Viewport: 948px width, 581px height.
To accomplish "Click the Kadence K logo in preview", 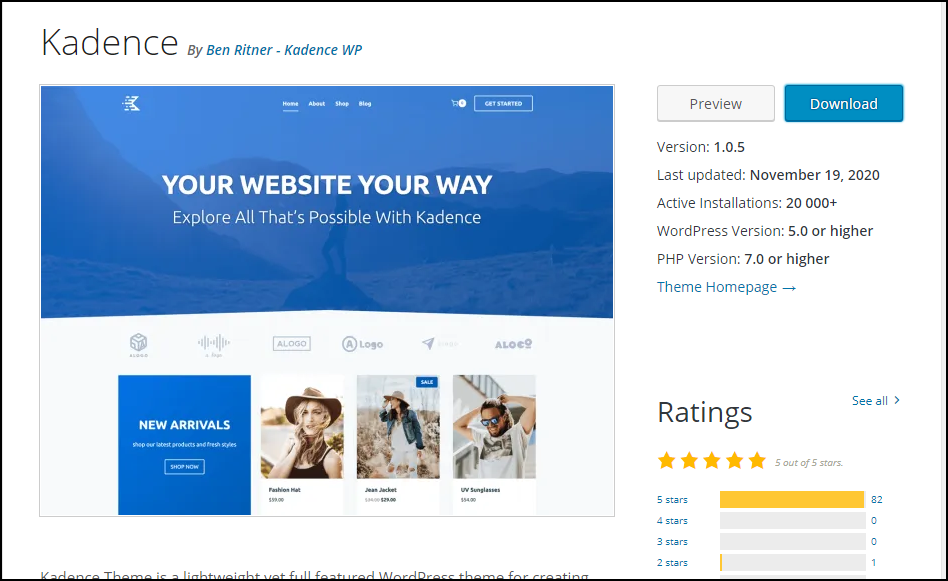I will [x=131, y=103].
